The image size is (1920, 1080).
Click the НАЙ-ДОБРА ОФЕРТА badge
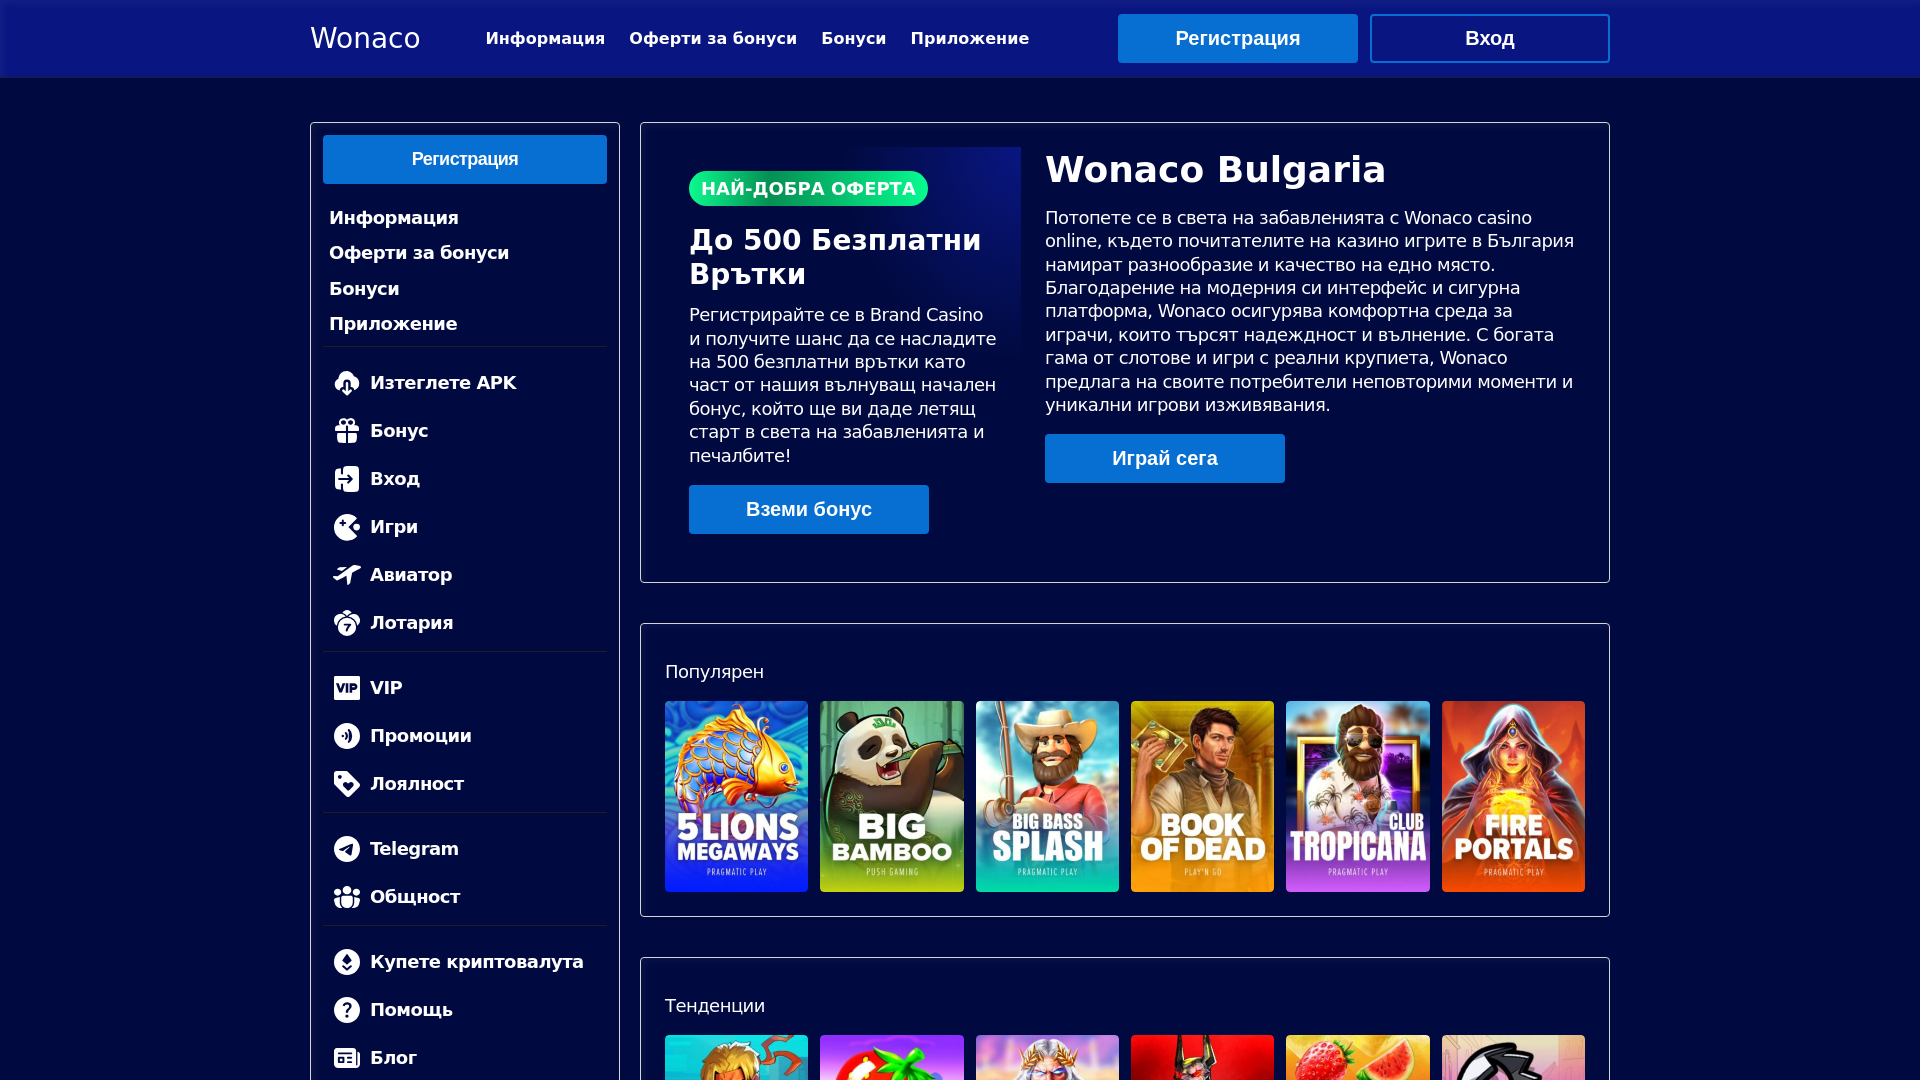coord(808,188)
